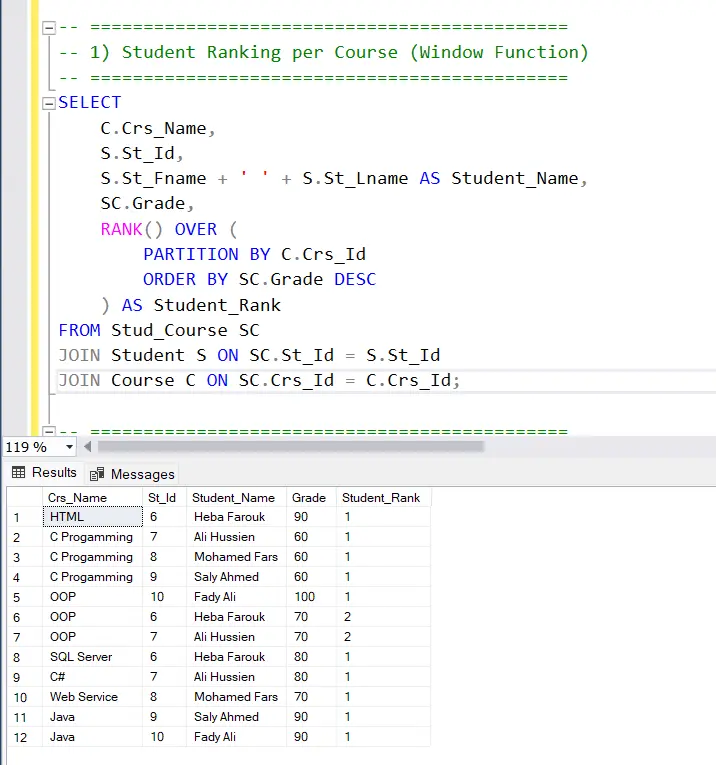Click the SELECT keyword in the editor

point(90,102)
